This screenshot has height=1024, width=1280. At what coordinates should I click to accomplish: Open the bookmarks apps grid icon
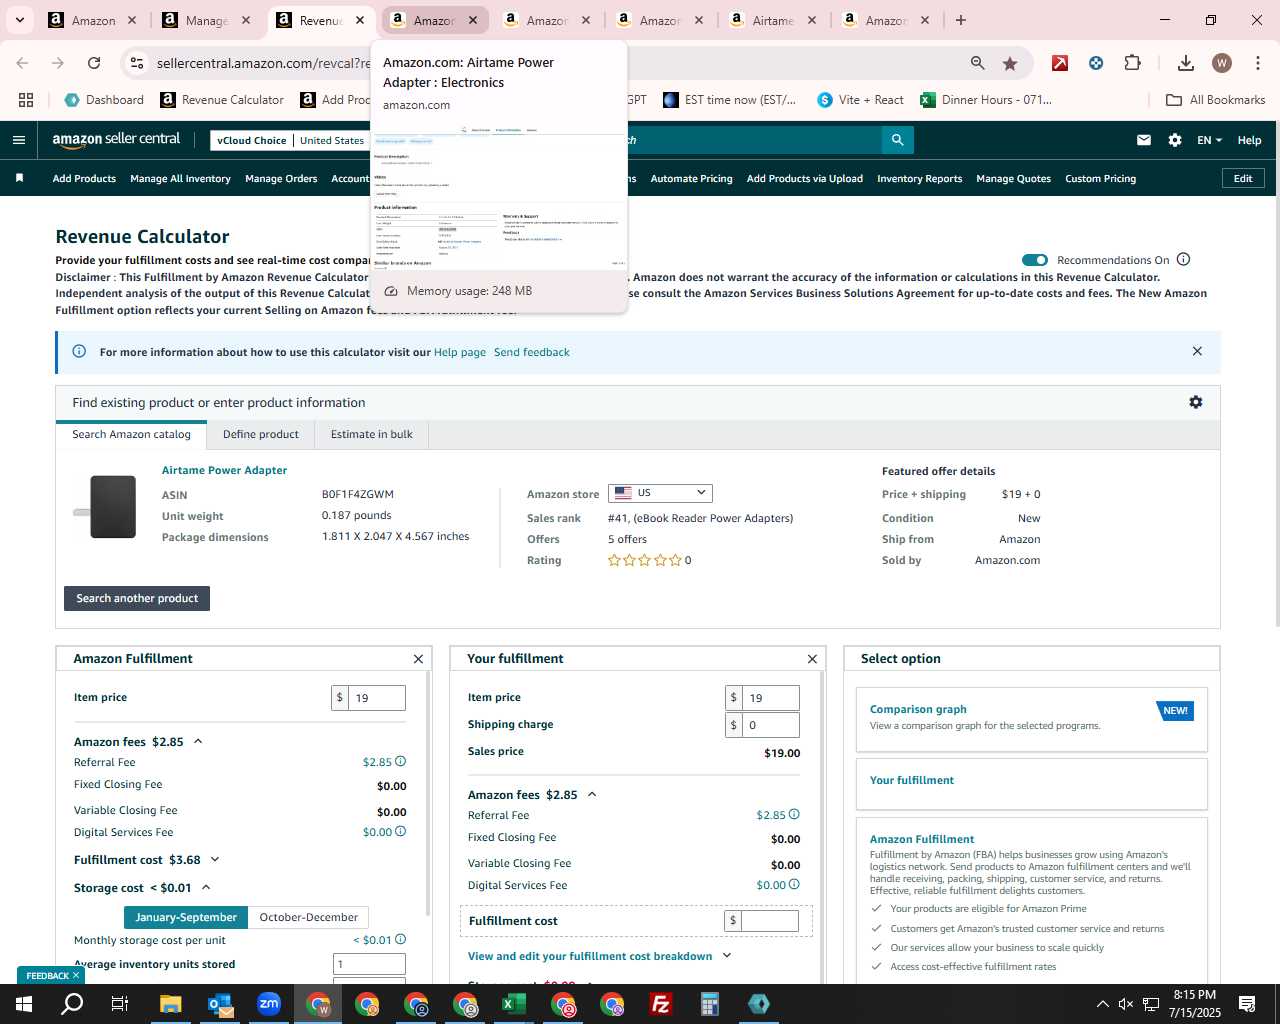(26, 100)
